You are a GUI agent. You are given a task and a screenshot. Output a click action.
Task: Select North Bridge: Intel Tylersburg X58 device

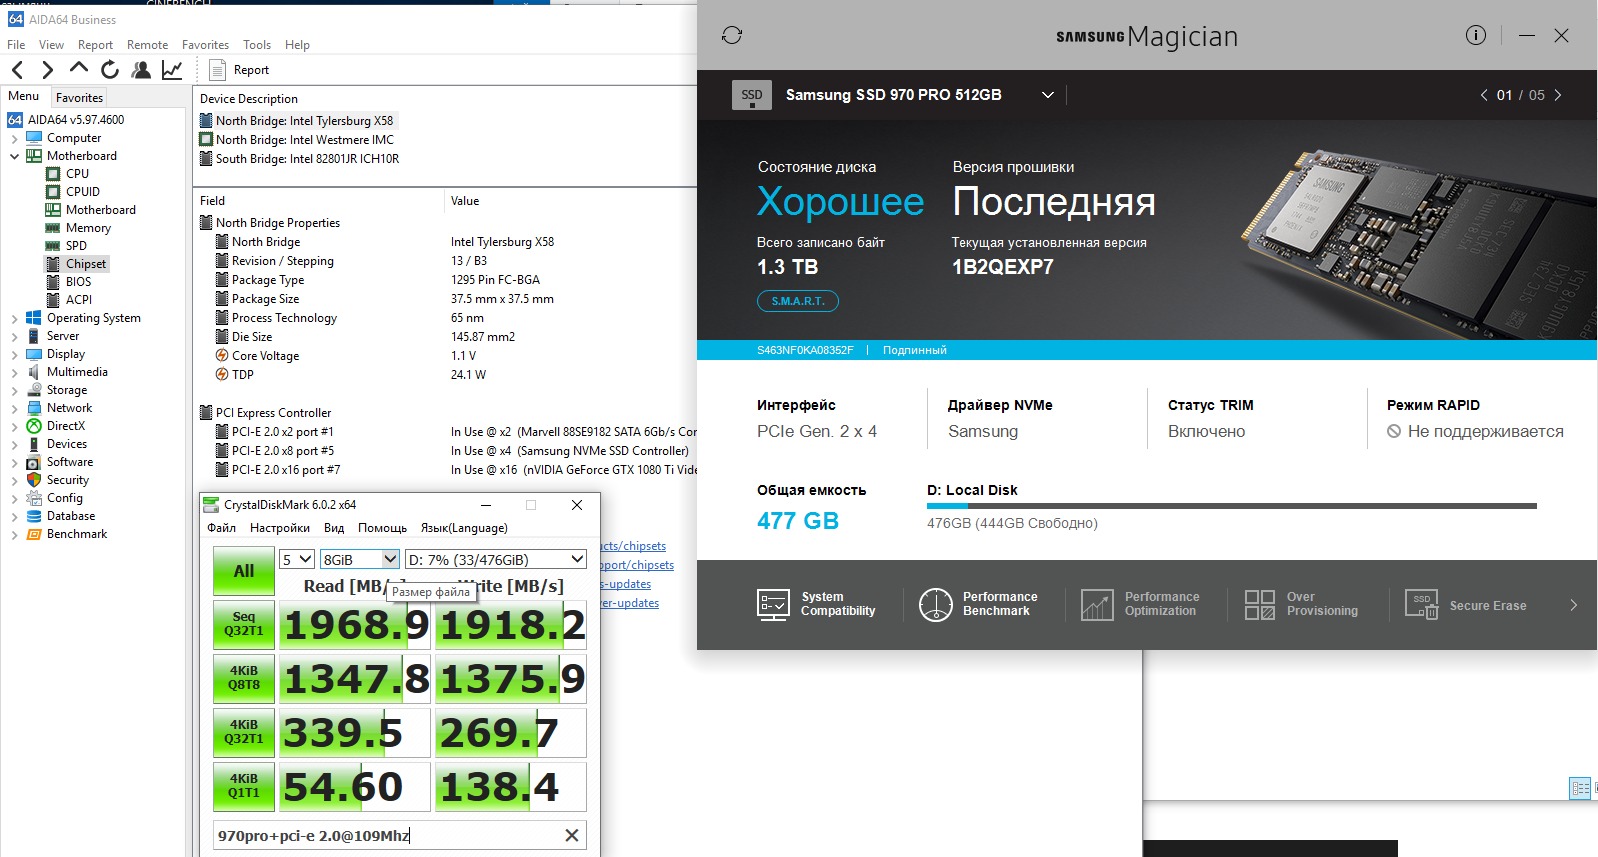(297, 121)
